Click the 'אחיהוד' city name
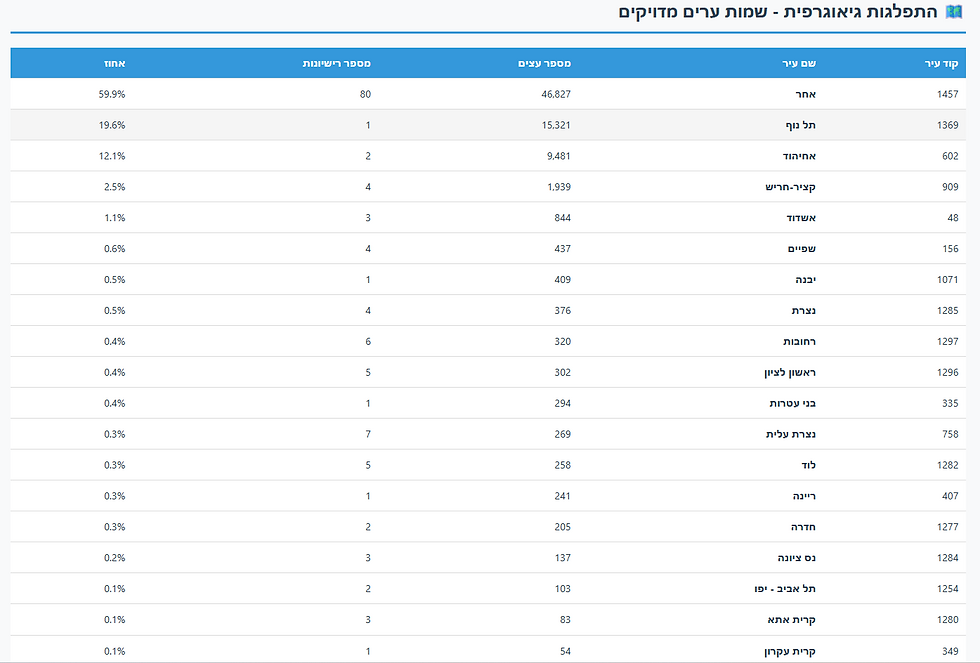This screenshot has height=663, width=980. click(x=800, y=156)
